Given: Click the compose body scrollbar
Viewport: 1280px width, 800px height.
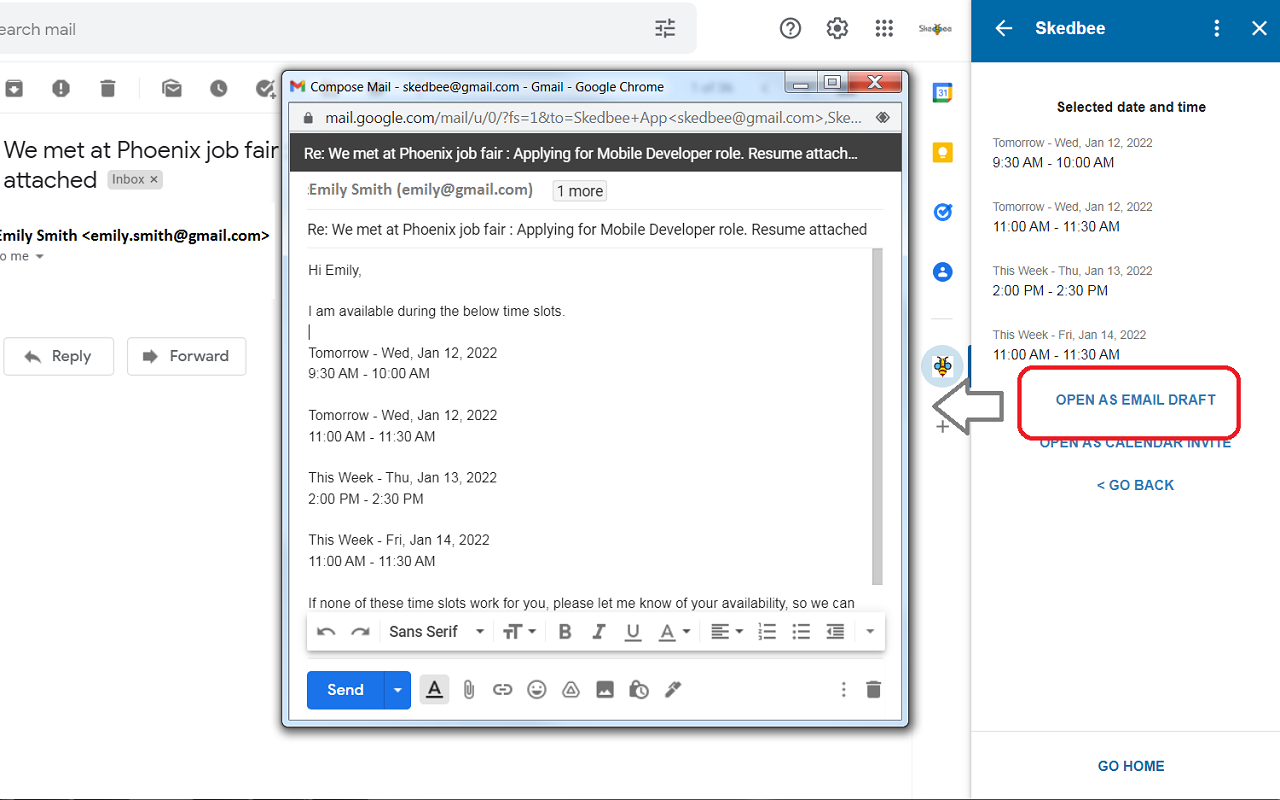Looking at the screenshot, I should tap(878, 416).
